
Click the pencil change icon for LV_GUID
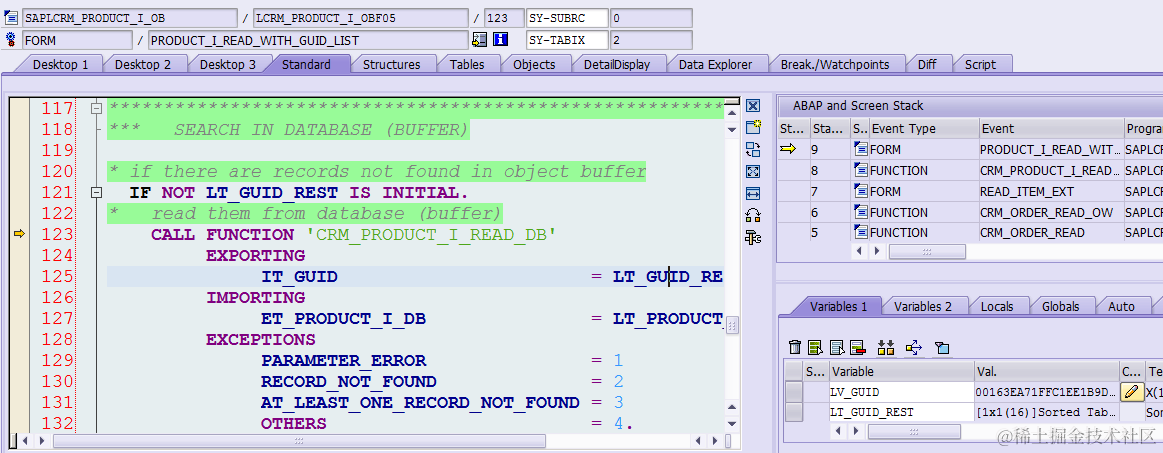pos(1132,391)
